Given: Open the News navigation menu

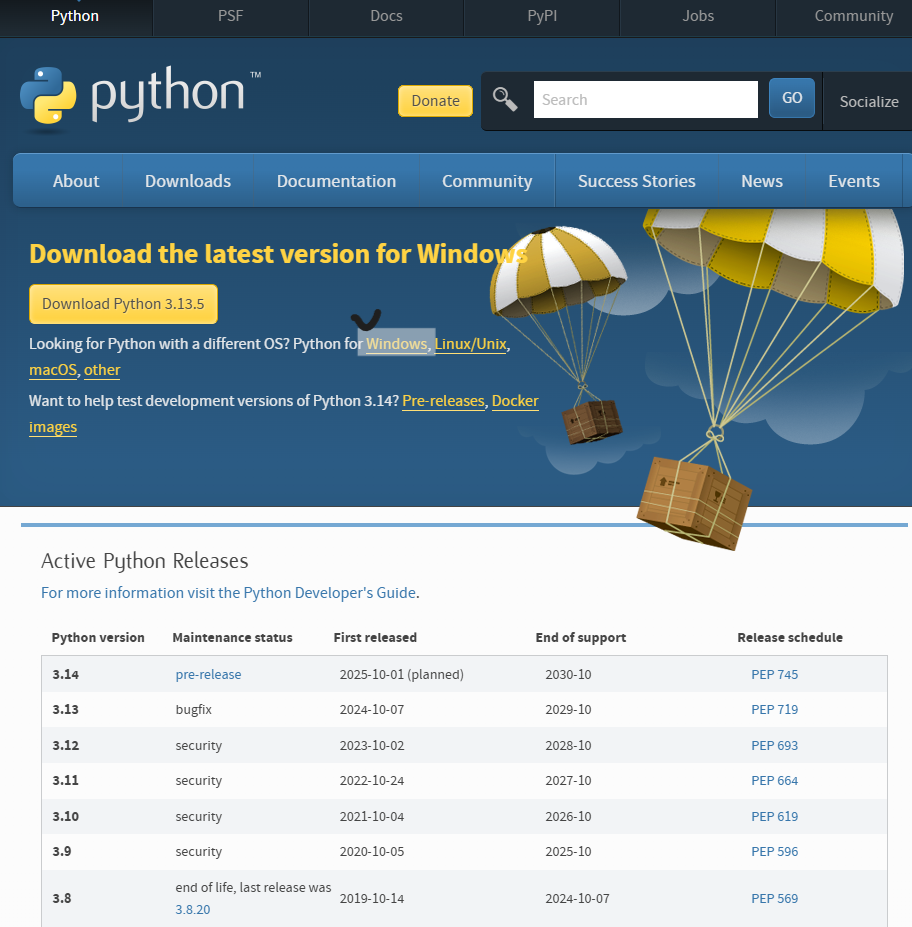Looking at the screenshot, I should (x=762, y=181).
